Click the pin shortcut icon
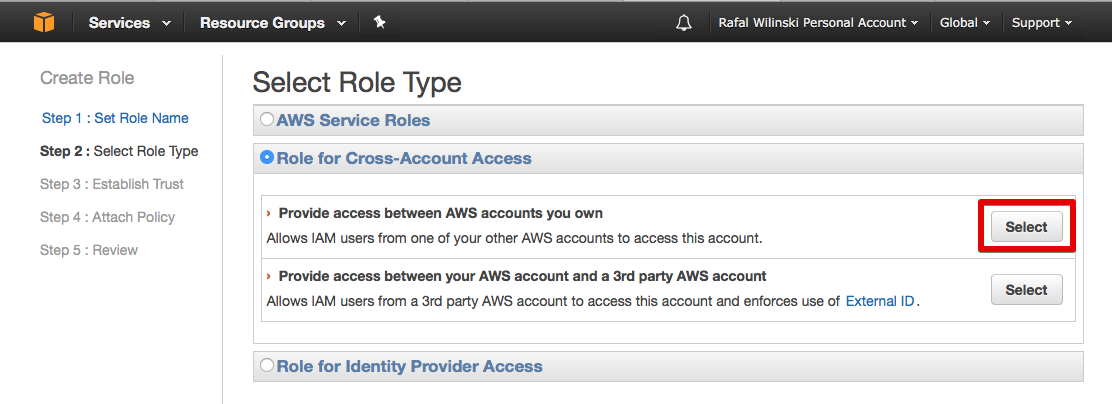This screenshot has height=404, width=1112. pyautogui.click(x=379, y=22)
